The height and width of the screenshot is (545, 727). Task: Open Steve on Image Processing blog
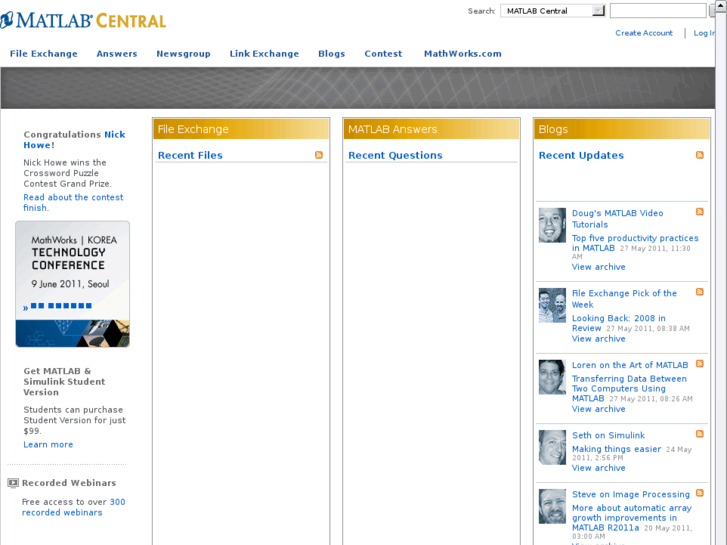pos(631,494)
